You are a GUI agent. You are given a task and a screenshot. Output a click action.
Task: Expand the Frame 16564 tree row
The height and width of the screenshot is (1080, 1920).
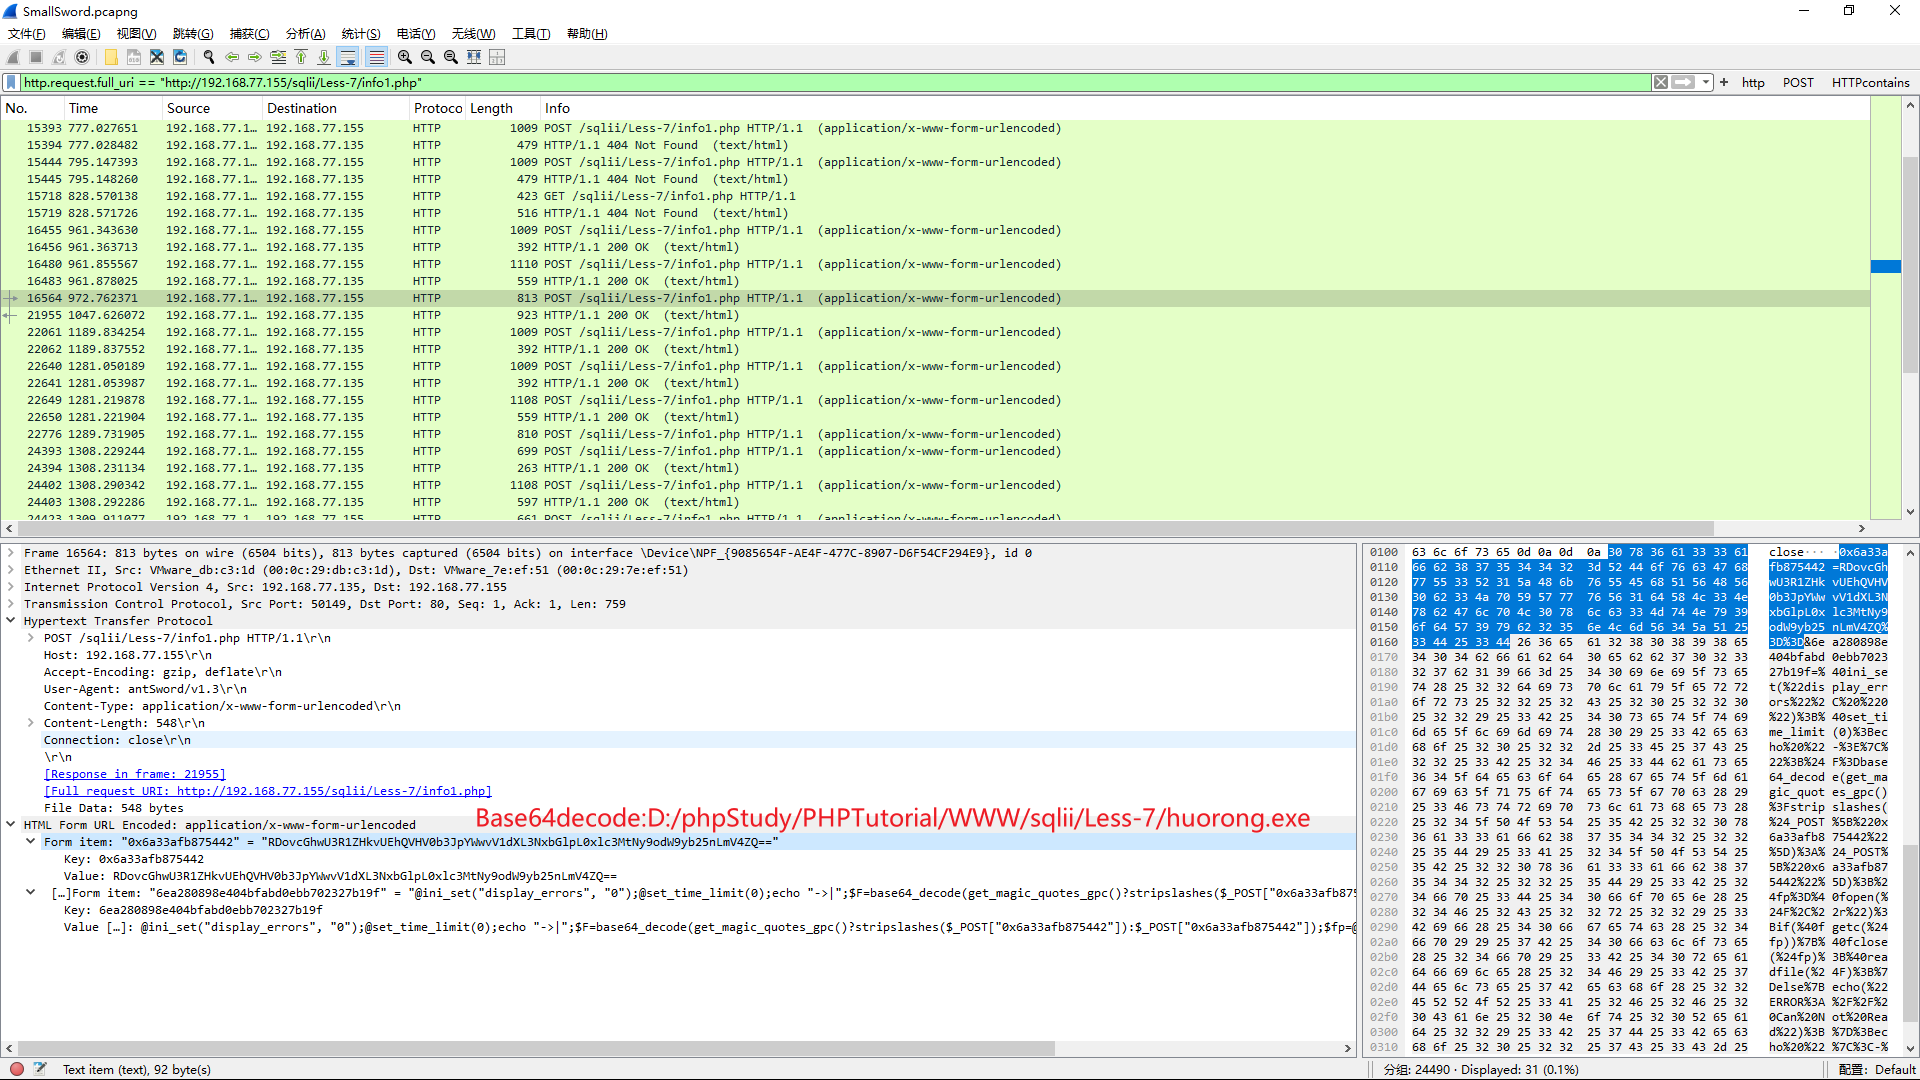coord(11,553)
